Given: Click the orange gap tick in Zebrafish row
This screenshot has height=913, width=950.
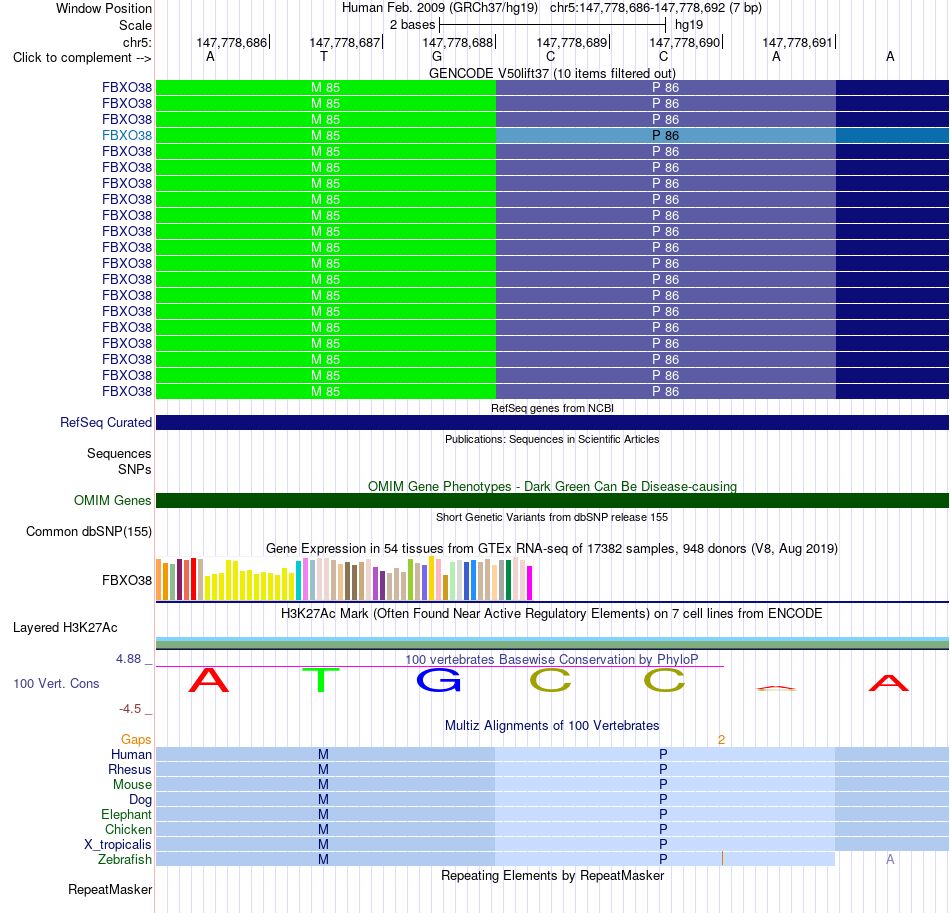Looking at the screenshot, I should pos(722,858).
